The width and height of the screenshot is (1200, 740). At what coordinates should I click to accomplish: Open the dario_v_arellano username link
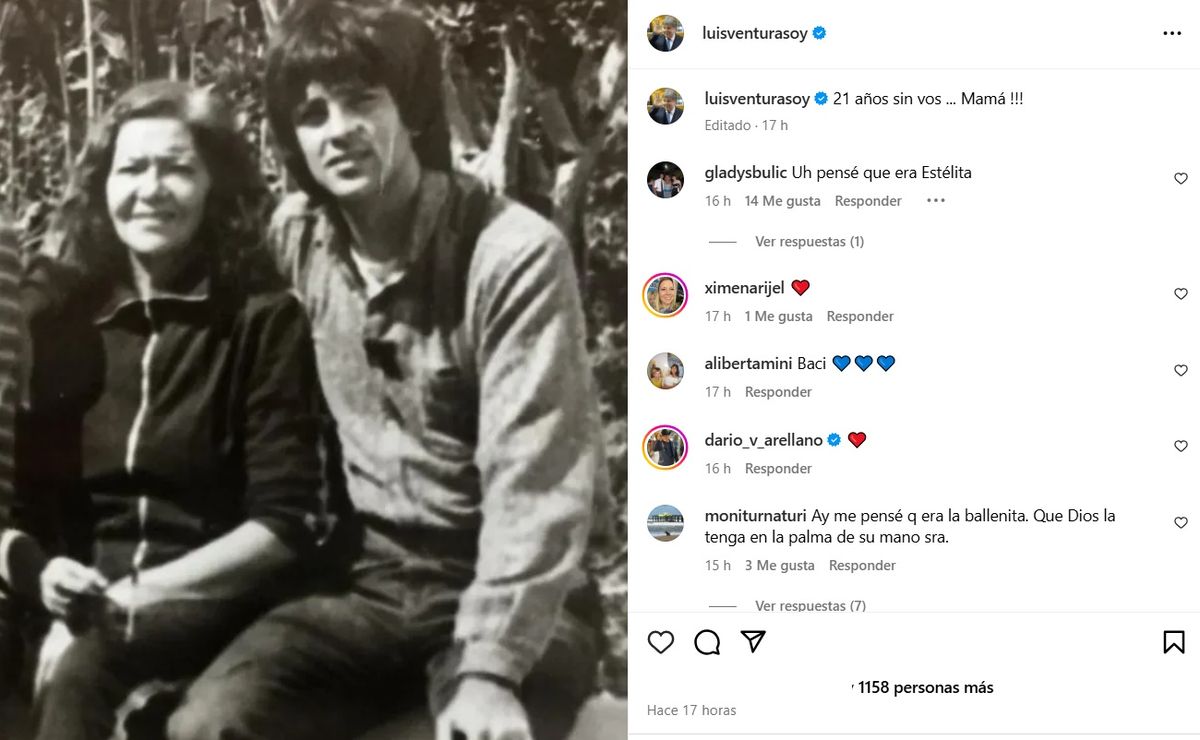coord(763,440)
